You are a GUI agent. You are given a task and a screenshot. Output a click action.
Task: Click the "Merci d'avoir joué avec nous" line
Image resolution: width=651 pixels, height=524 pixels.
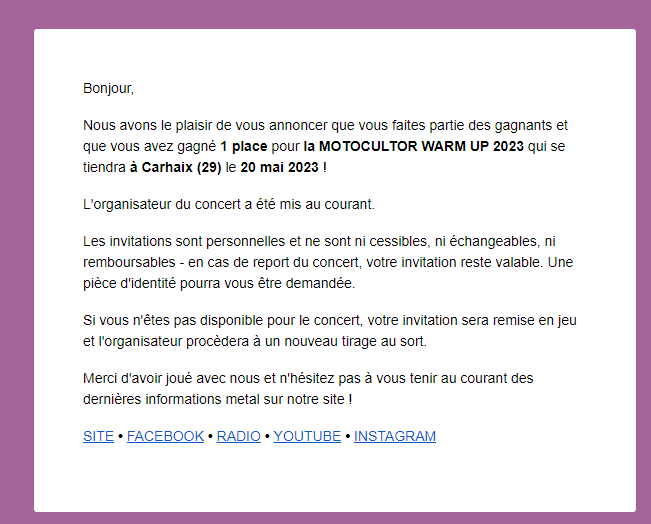pyautogui.click(x=308, y=378)
